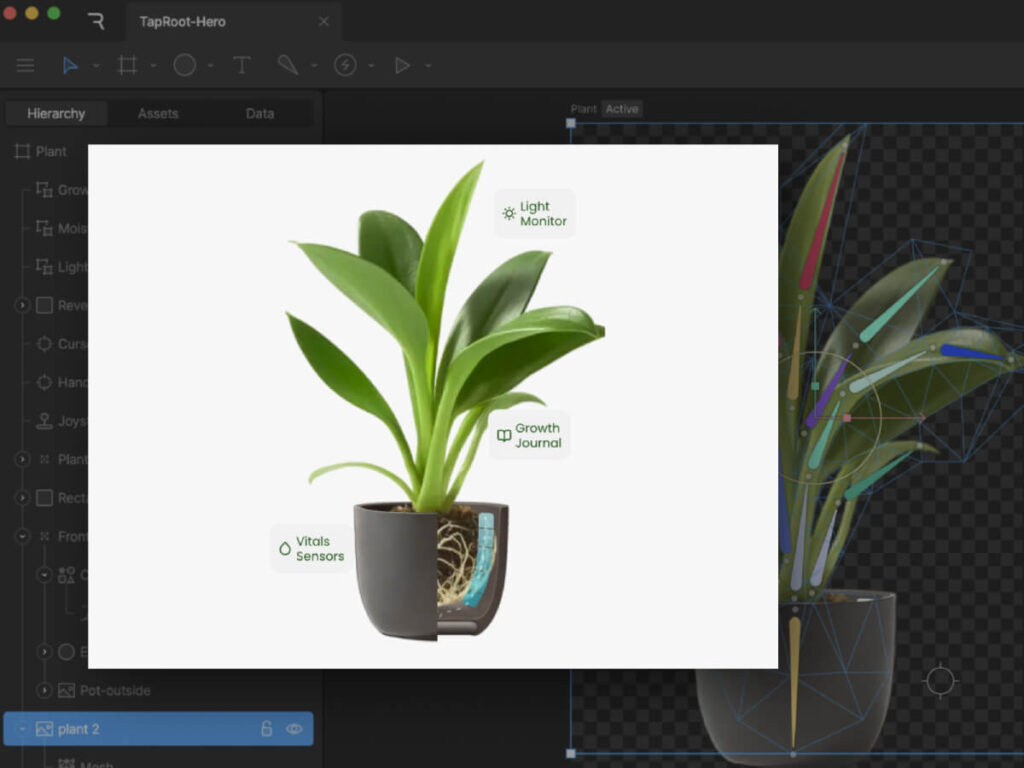
Task: Switch to the Assets tab
Action: point(158,114)
